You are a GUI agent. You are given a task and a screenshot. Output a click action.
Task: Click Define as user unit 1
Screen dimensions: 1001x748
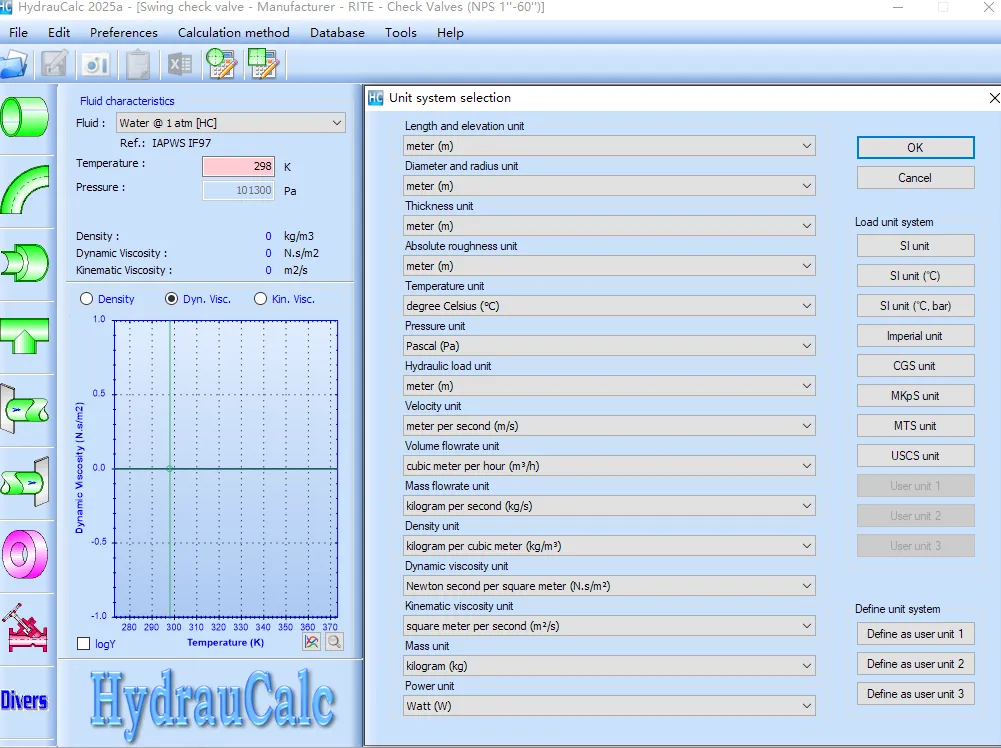pos(915,634)
